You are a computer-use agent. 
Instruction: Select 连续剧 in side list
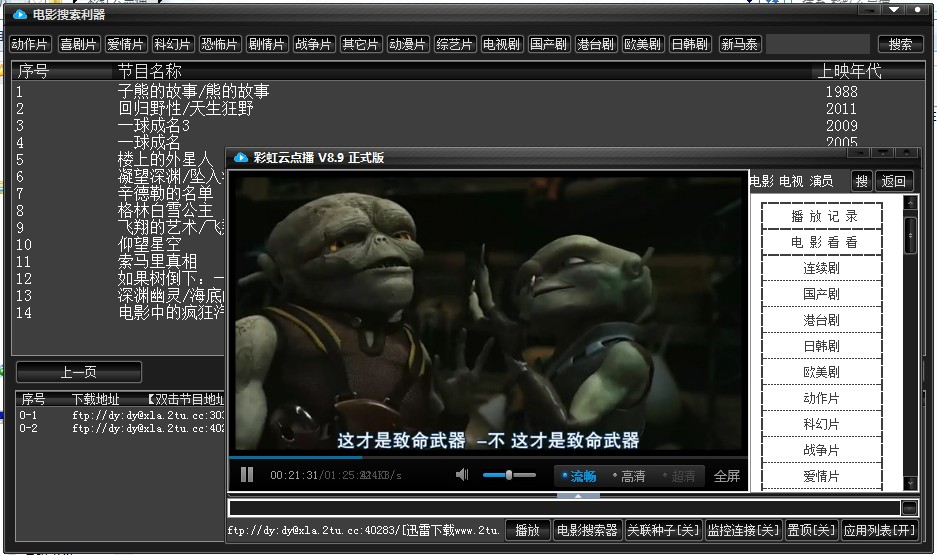pos(822,268)
